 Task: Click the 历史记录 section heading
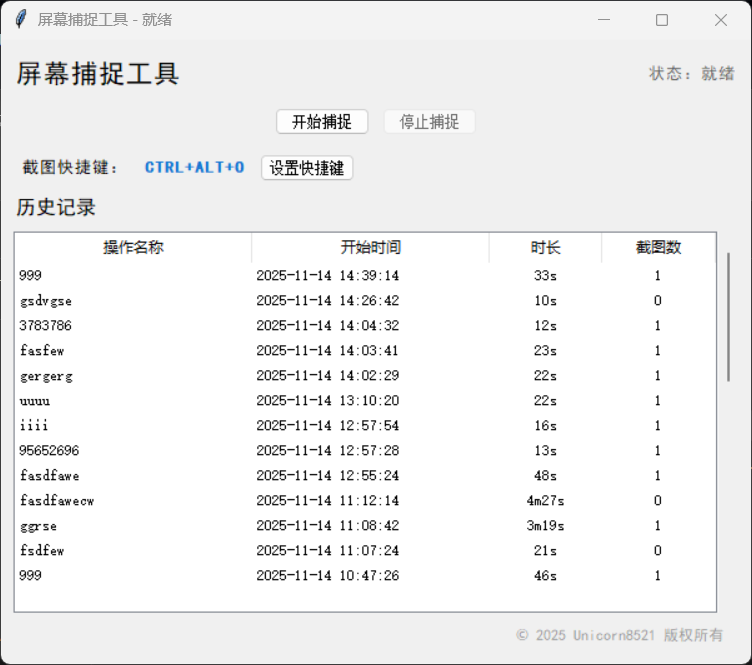[56, 207]
